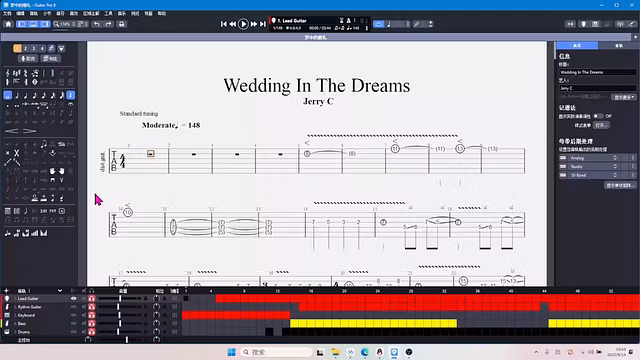Image resolution: width=640 pixels, height=360 pixels.
Task: Toggle the Lead Guitar headphone solo button
Action: [x=91, y=298]
